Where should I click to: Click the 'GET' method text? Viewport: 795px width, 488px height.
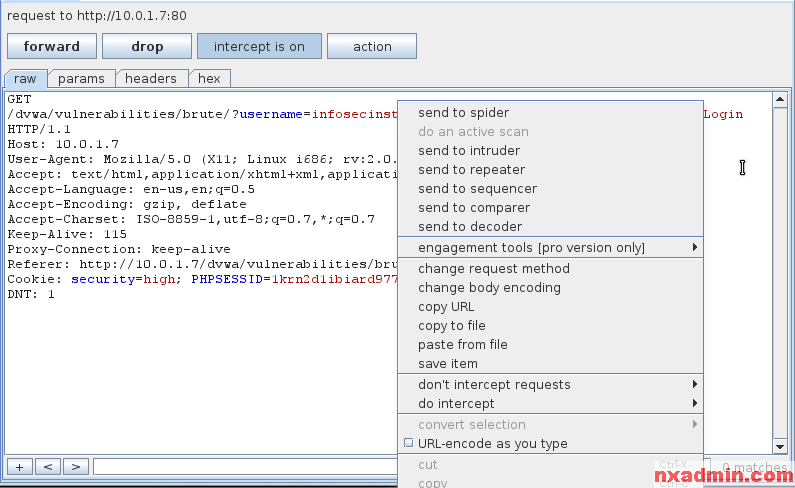(x=19, y=99)
